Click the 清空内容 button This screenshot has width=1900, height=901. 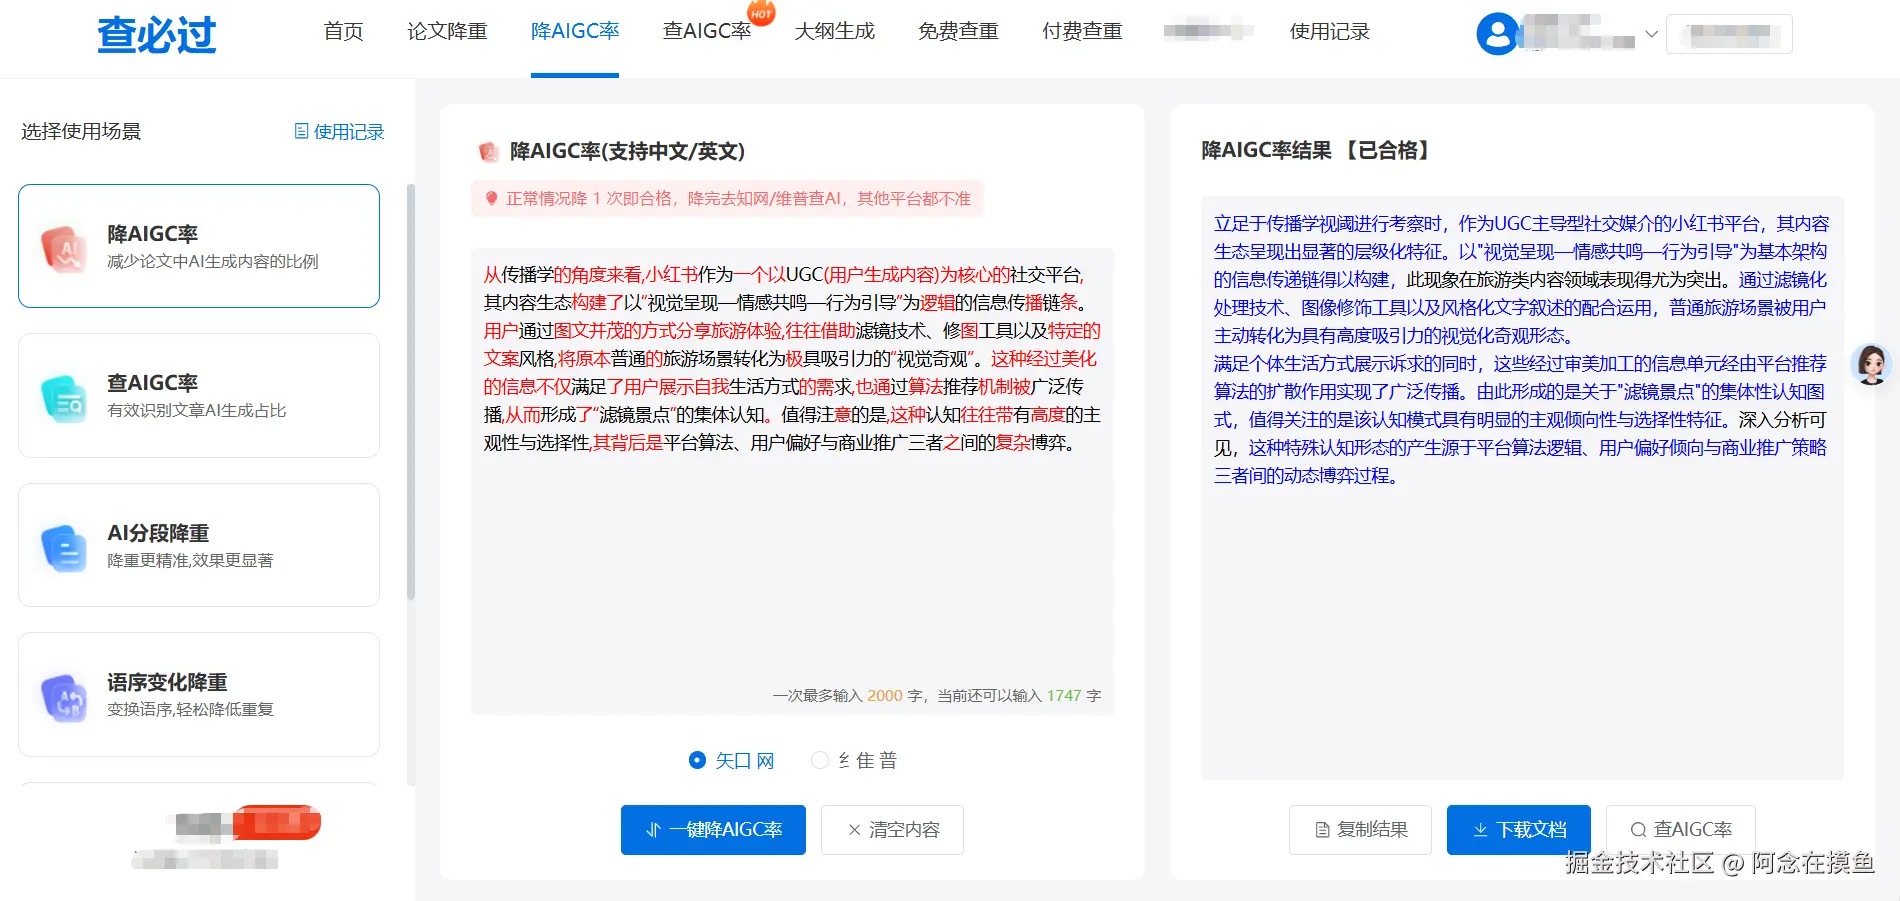coord(892,830)
